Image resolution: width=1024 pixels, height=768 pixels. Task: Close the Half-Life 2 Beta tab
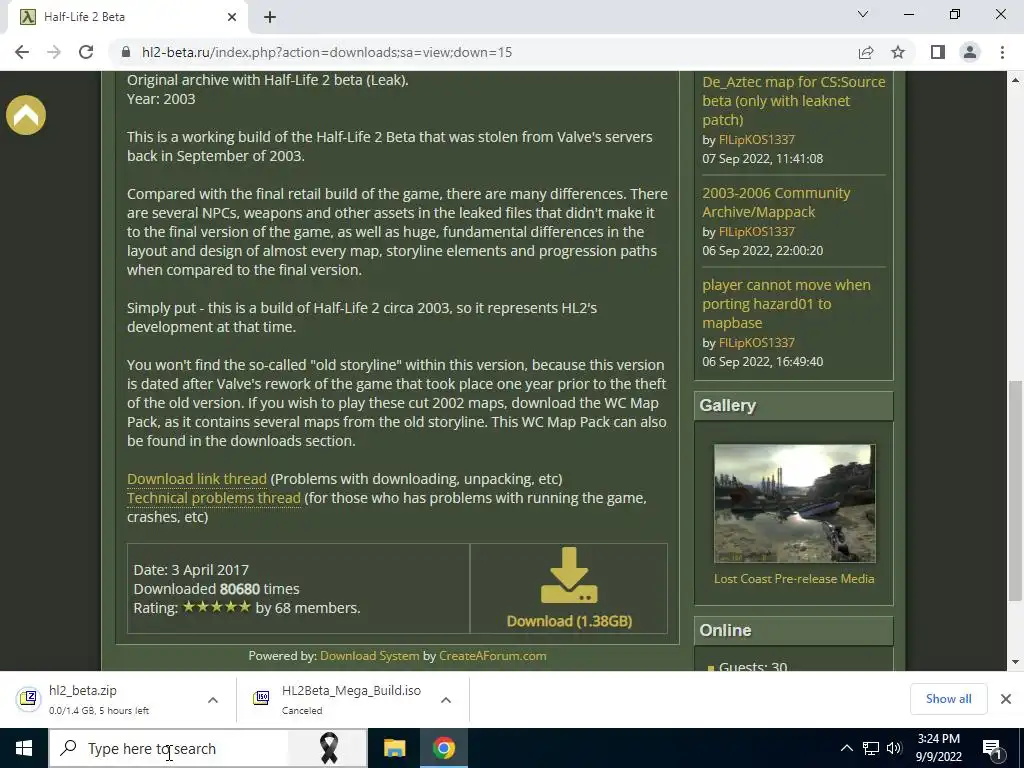[232, 17]
